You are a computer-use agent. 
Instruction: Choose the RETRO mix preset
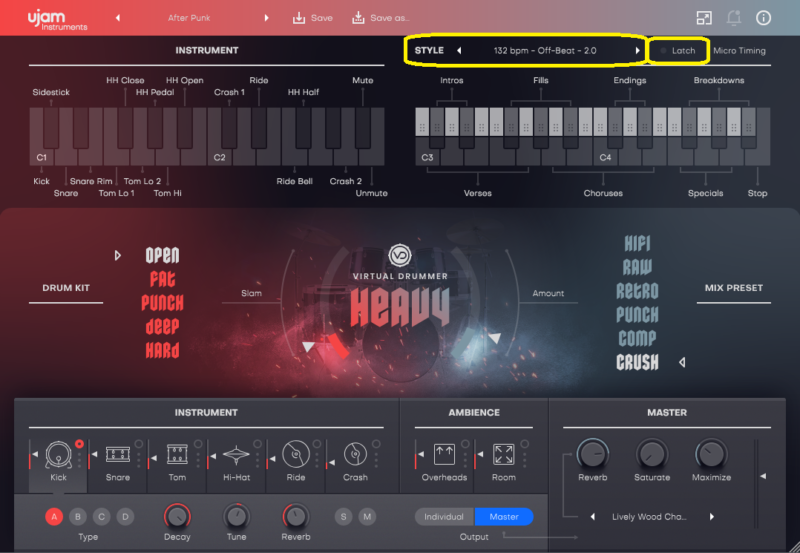pyautogui.click(x=638, y=291)
